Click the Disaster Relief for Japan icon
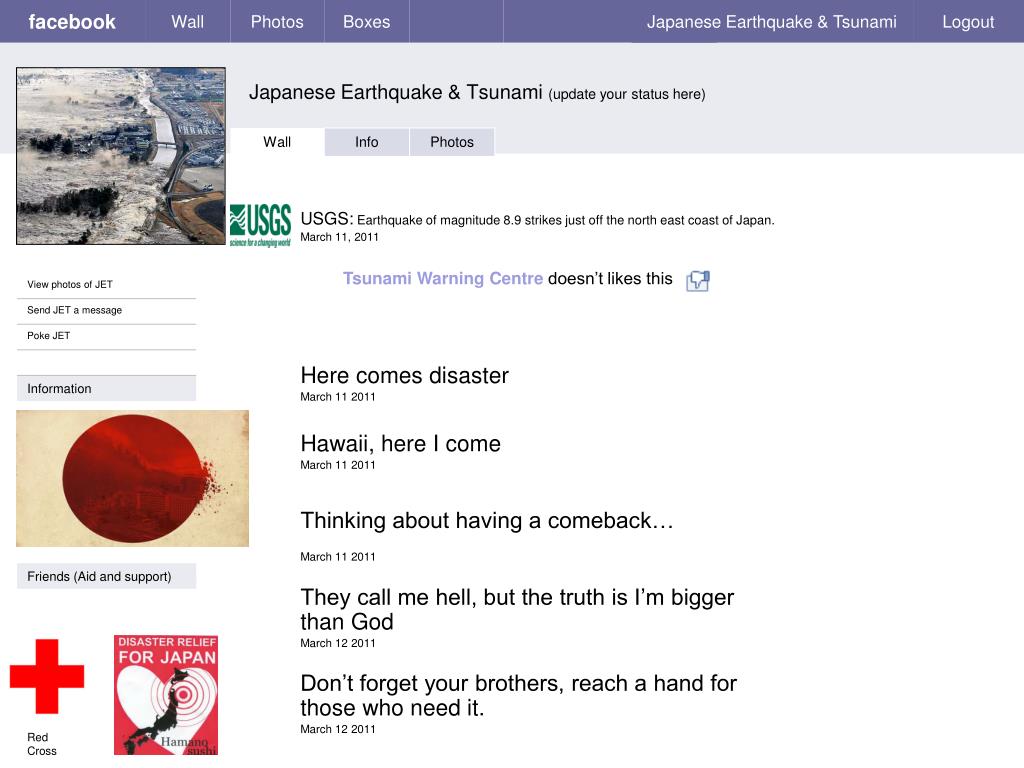1024x768 pixels. (166, 695)
